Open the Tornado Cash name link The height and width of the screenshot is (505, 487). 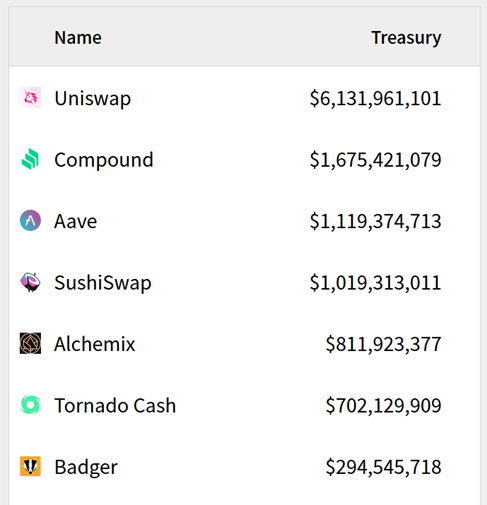pos(115,405)
